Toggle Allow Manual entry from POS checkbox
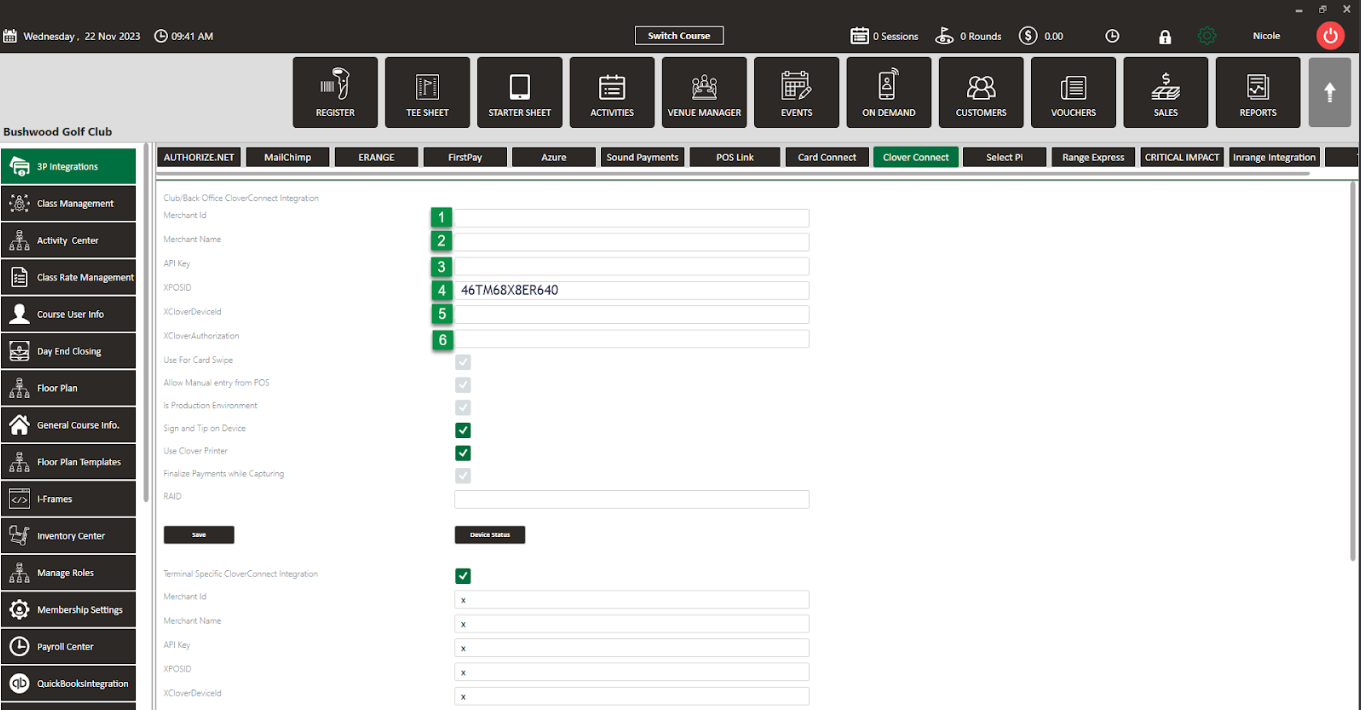This screenshot has width=1361, height=710. pos(463,385)
